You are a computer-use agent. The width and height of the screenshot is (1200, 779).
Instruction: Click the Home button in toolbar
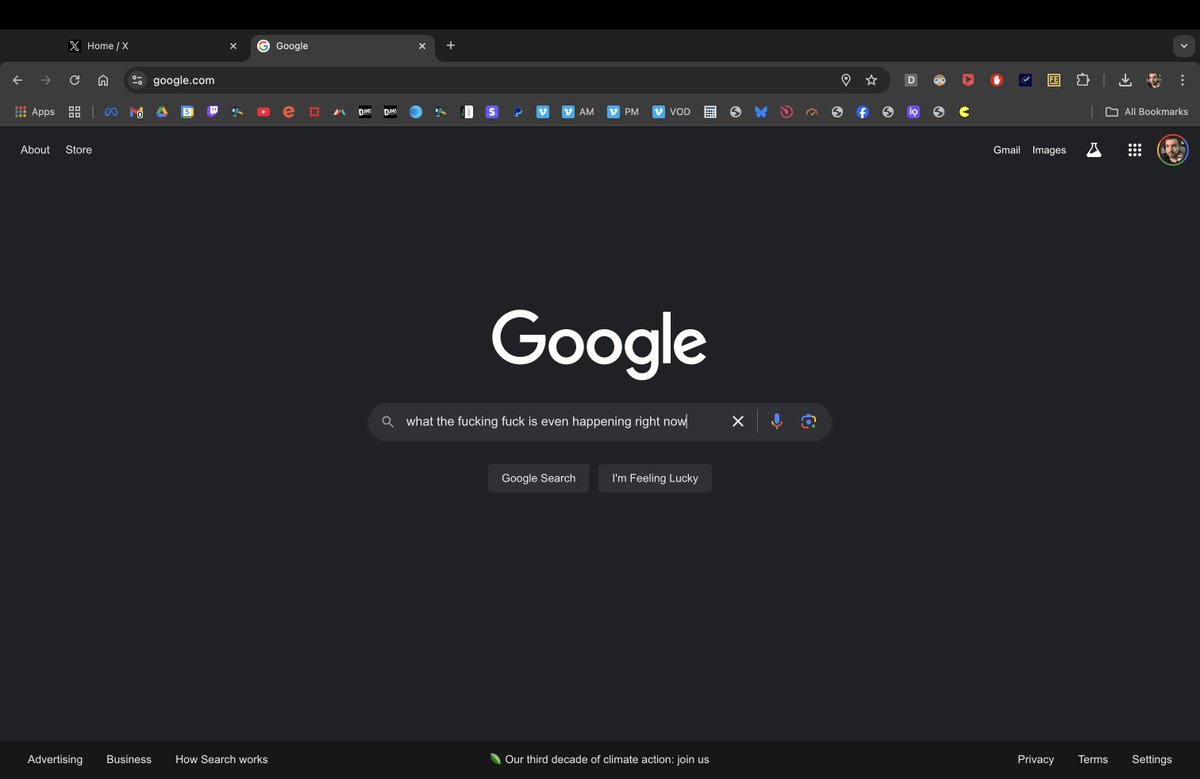[x=103, y=80]
